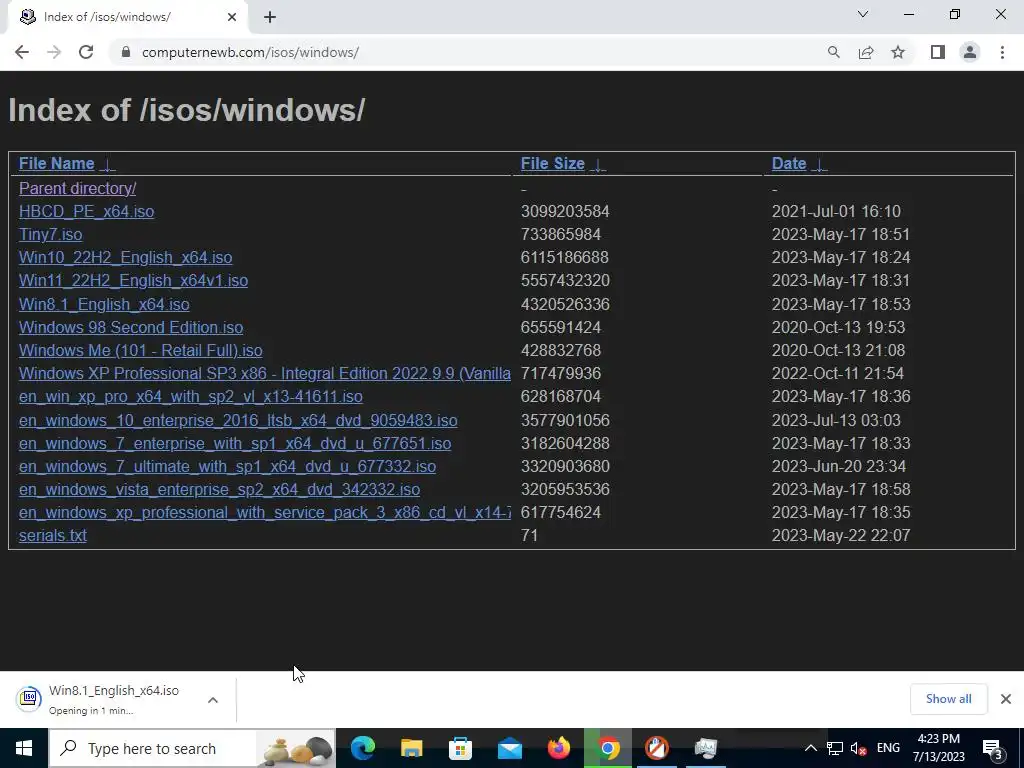Open serials.txt file link

pos(53,536)
